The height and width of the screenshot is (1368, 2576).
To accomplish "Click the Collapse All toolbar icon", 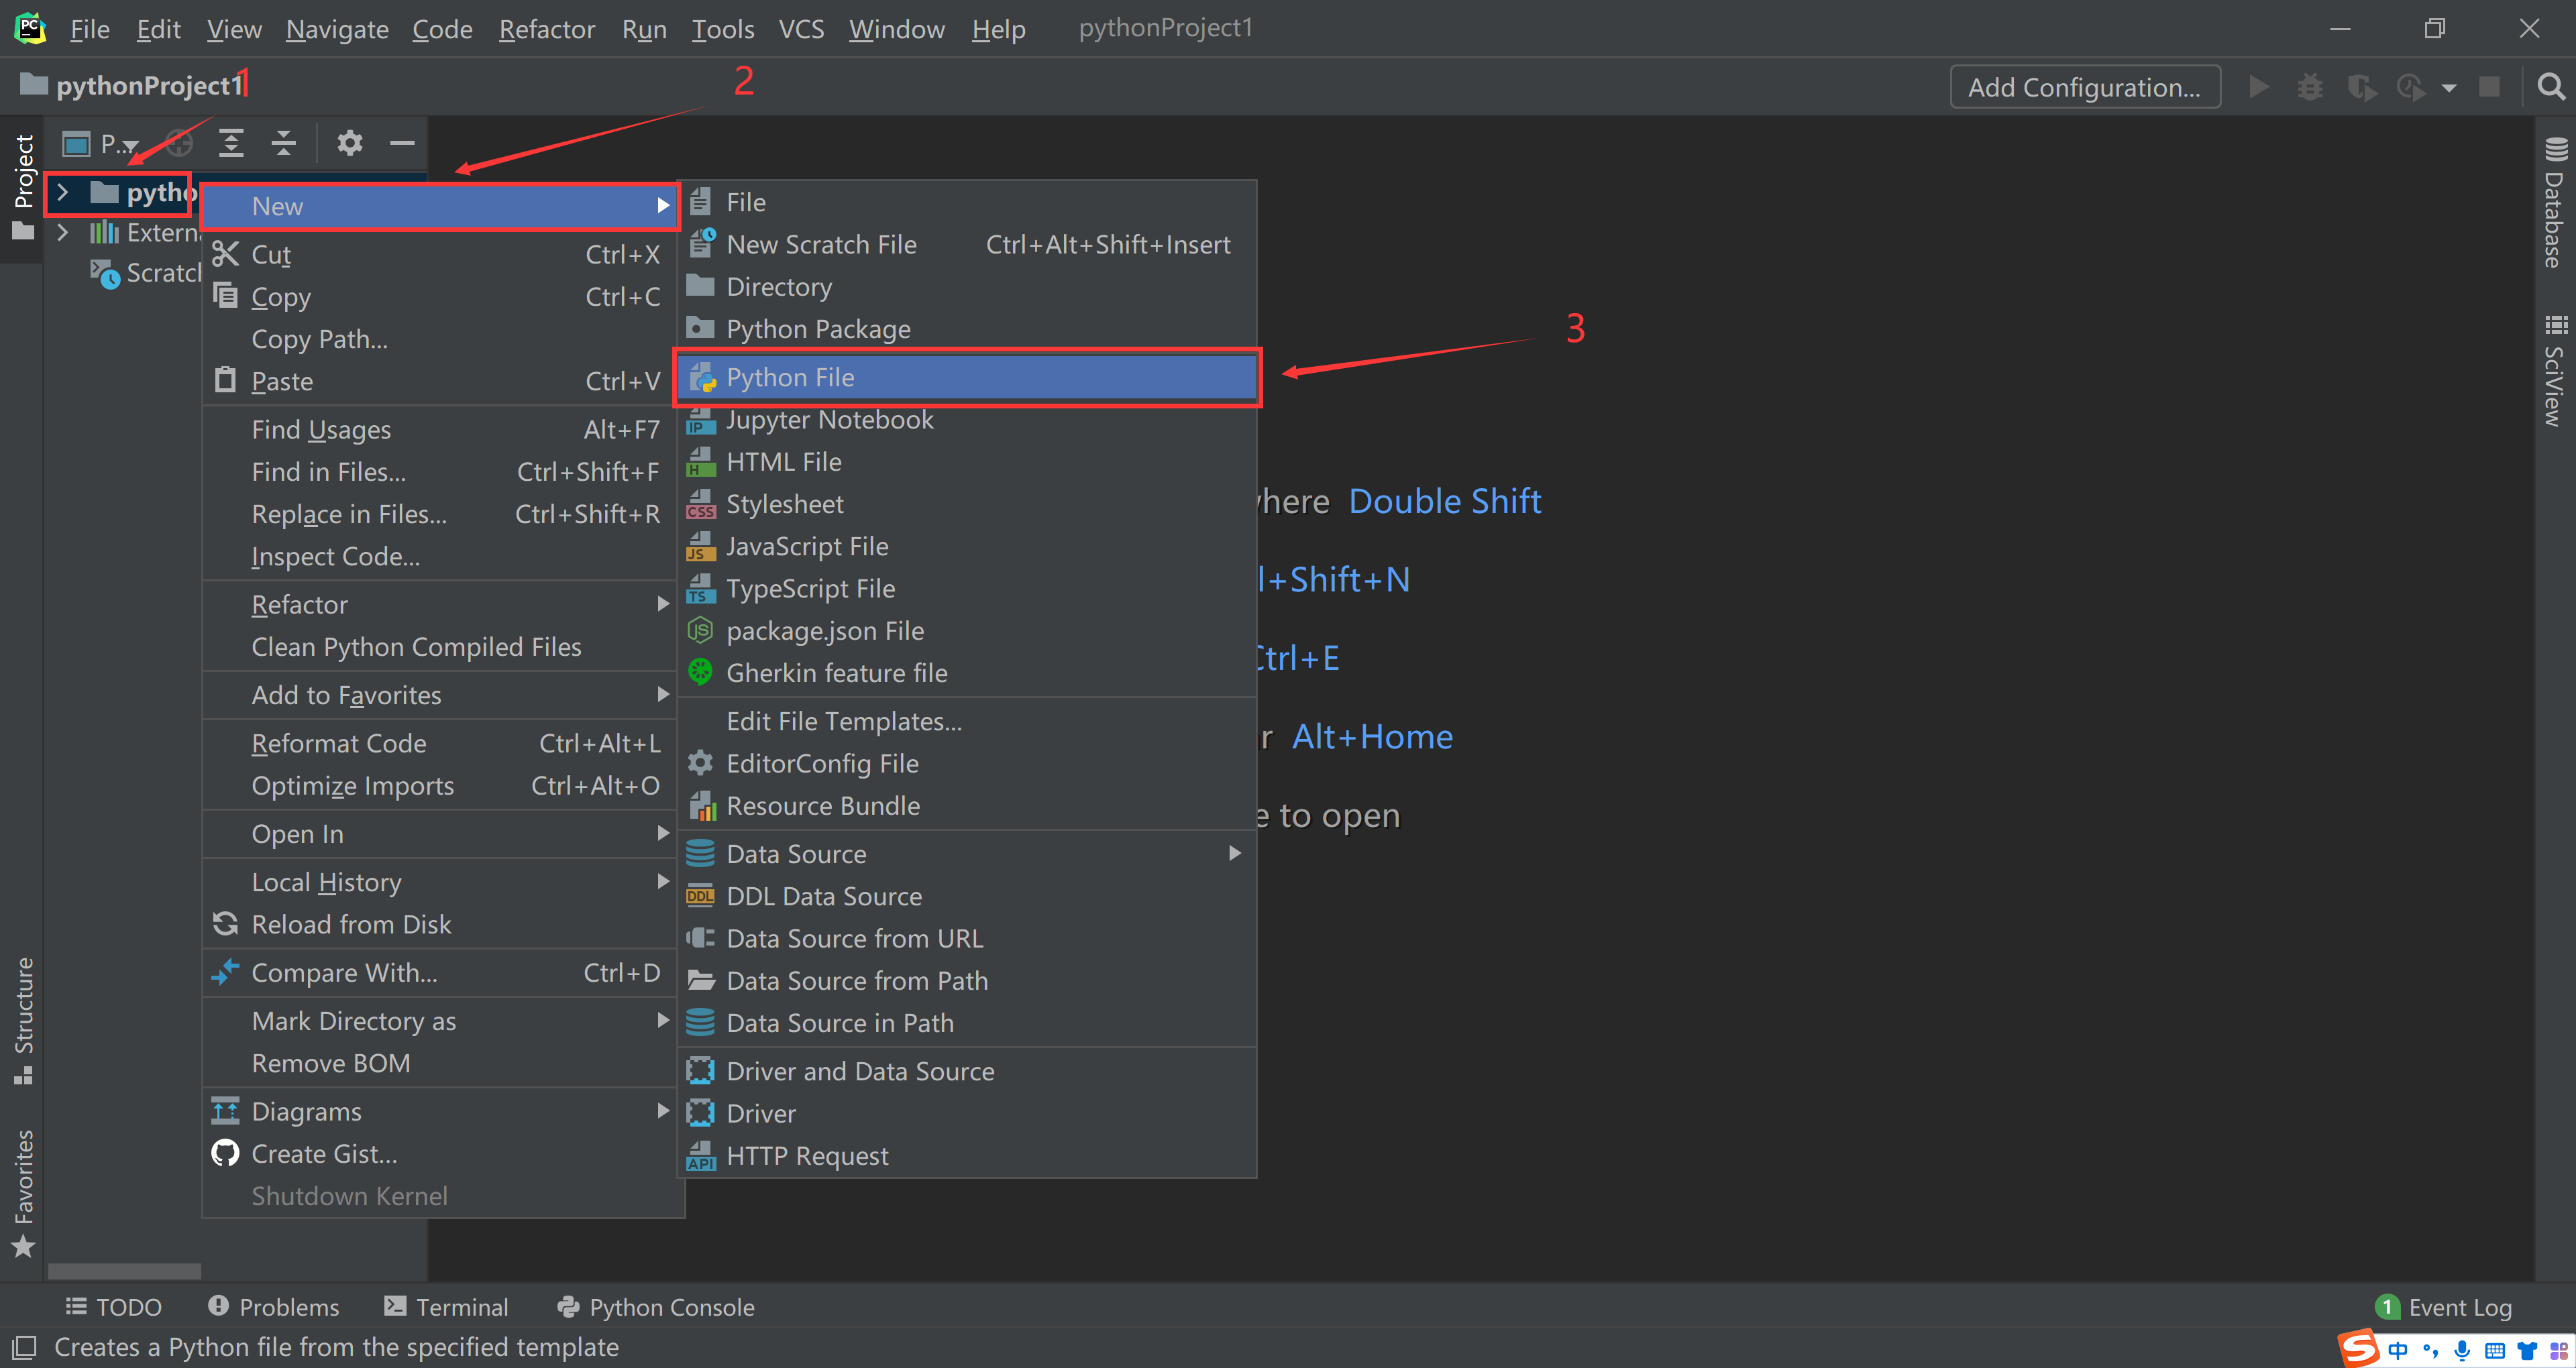I will tap(284, 143).
